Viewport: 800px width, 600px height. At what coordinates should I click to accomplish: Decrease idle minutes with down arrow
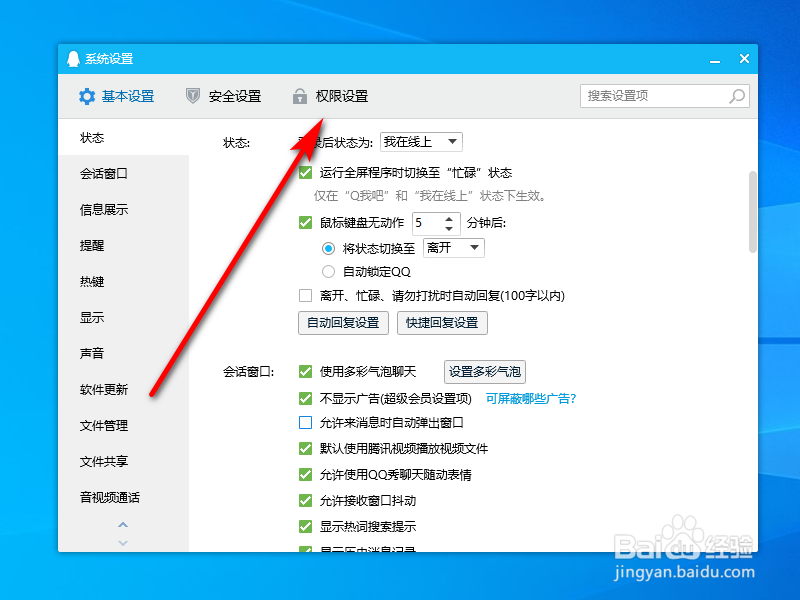449,228
